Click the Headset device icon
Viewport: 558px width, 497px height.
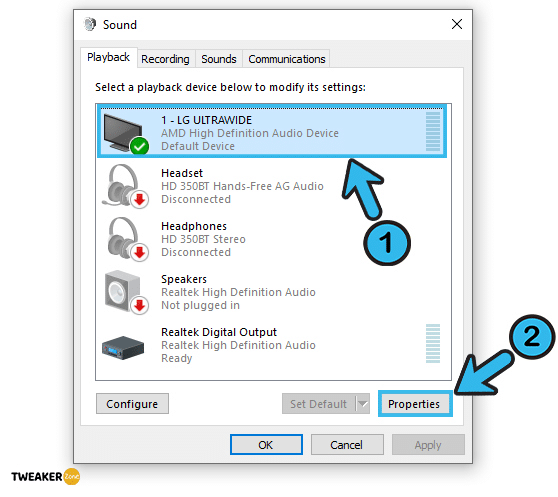click(x=125, y=186)
